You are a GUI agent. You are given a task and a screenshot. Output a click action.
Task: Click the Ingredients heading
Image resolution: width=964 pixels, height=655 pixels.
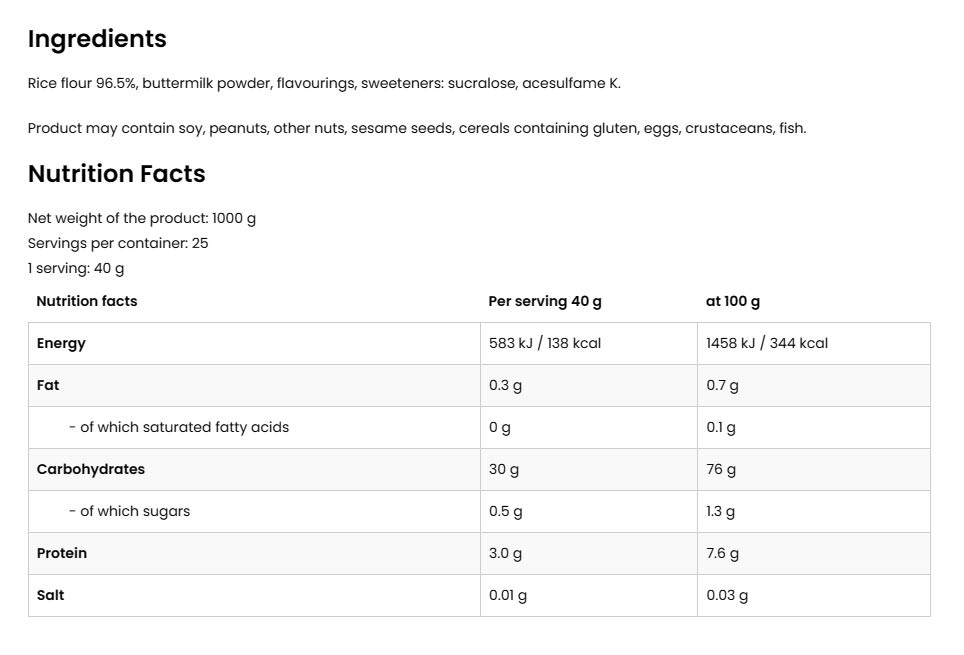pyautogui.click(x=97, y=39)
